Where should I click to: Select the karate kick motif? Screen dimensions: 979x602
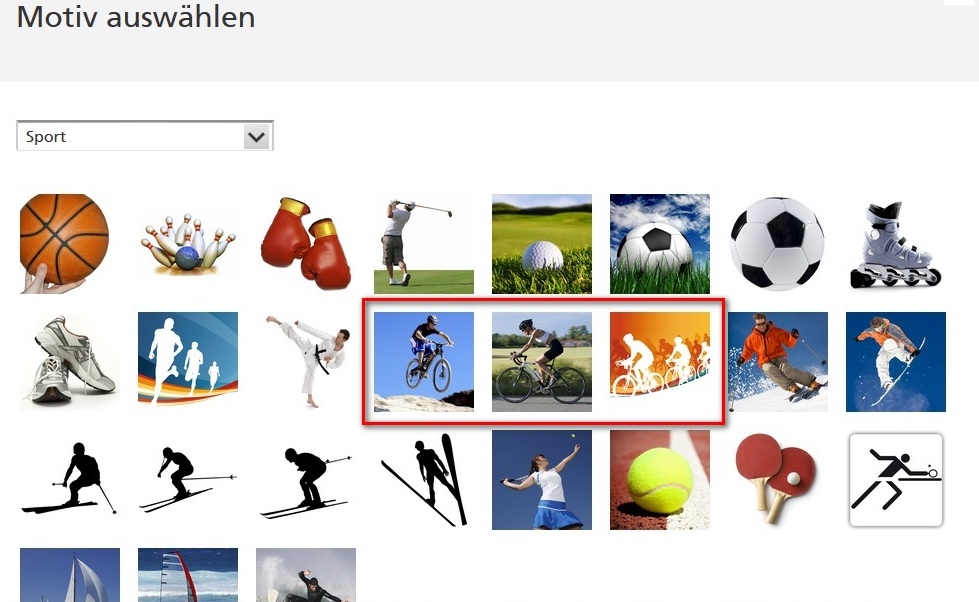click(306, 362)
